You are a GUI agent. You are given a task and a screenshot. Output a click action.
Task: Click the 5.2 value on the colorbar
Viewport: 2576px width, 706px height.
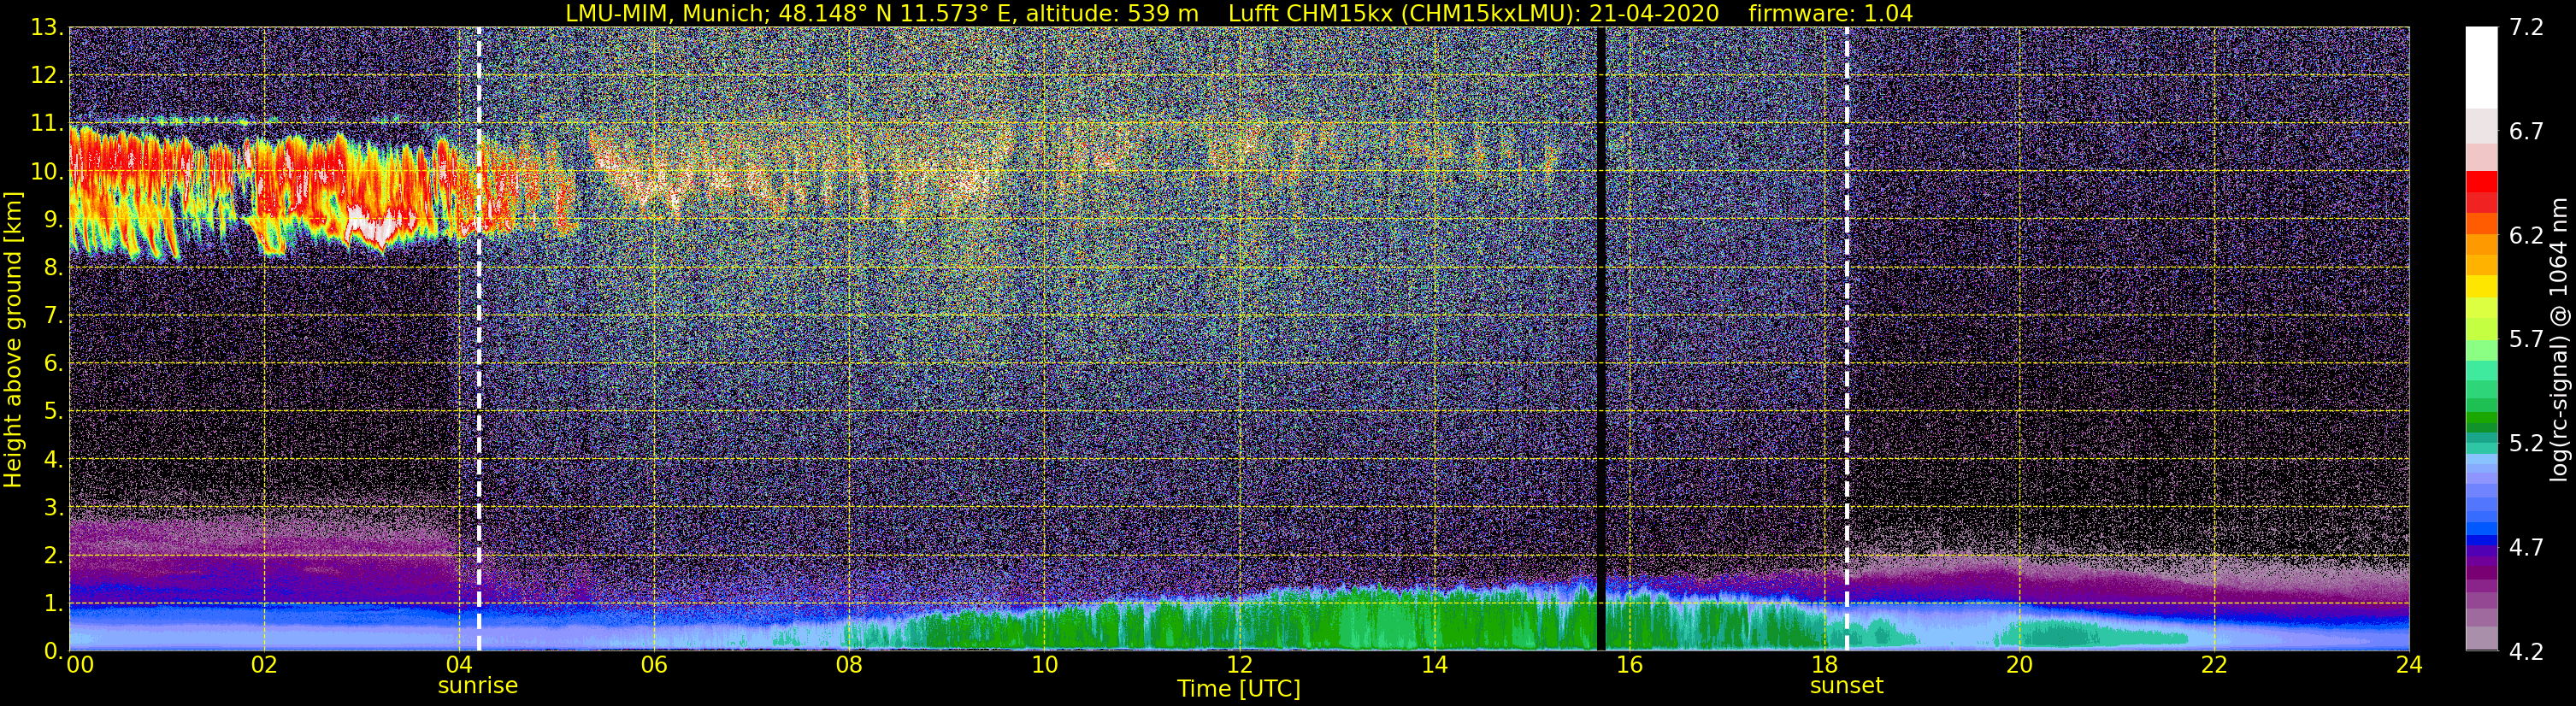(2526, 444)
